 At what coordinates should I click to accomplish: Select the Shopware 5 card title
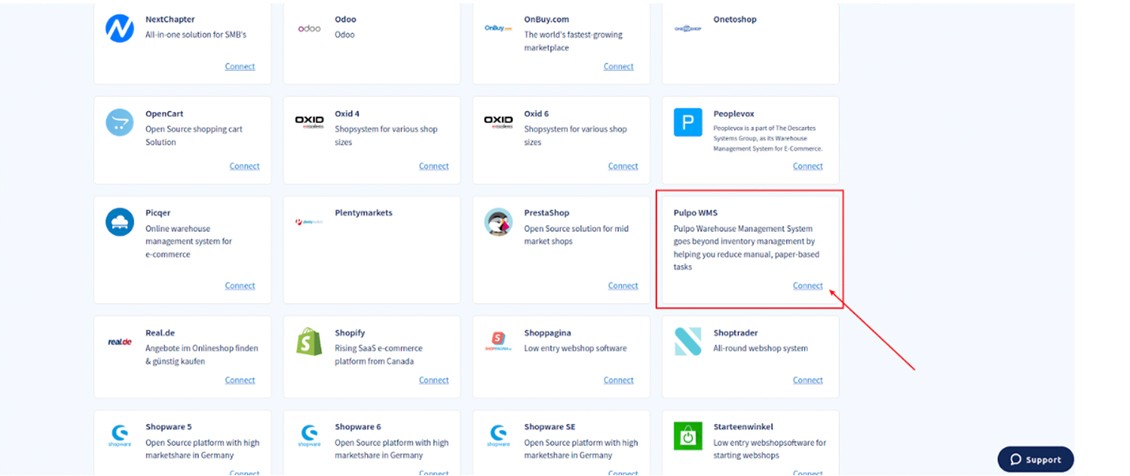169,427
